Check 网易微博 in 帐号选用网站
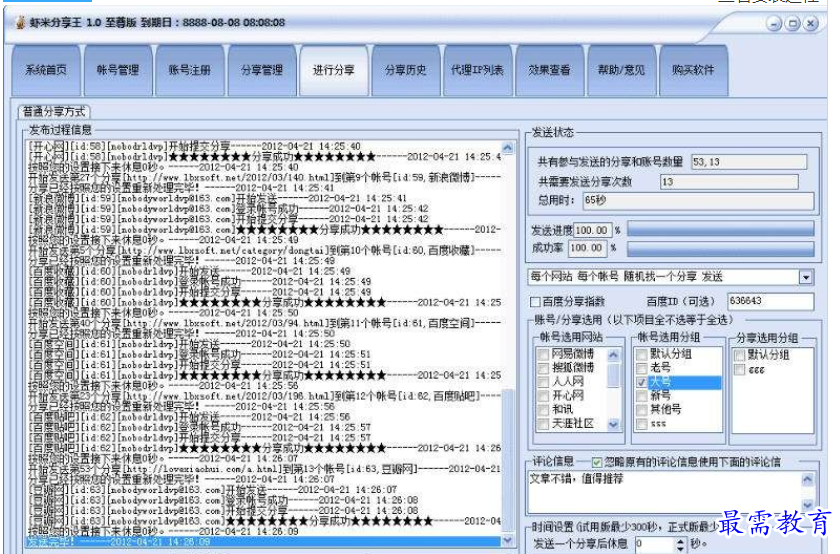 [x=543, y=355]
